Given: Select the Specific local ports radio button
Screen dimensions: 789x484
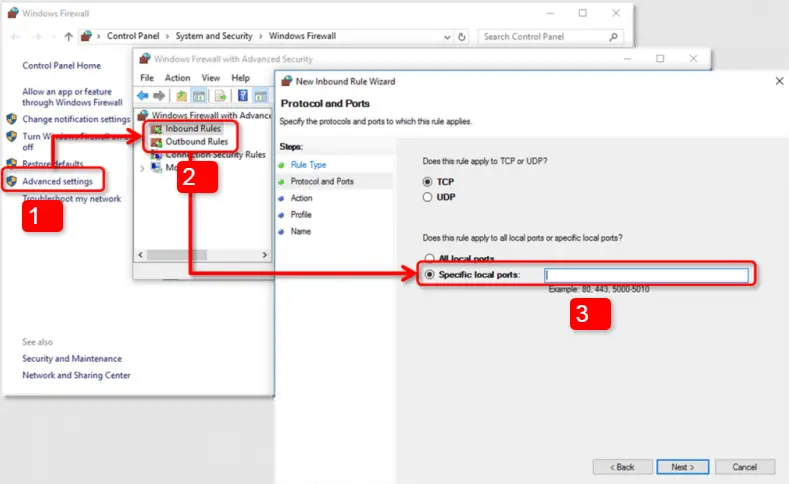Looking at the screenshot, I should (x=430, y=275).
